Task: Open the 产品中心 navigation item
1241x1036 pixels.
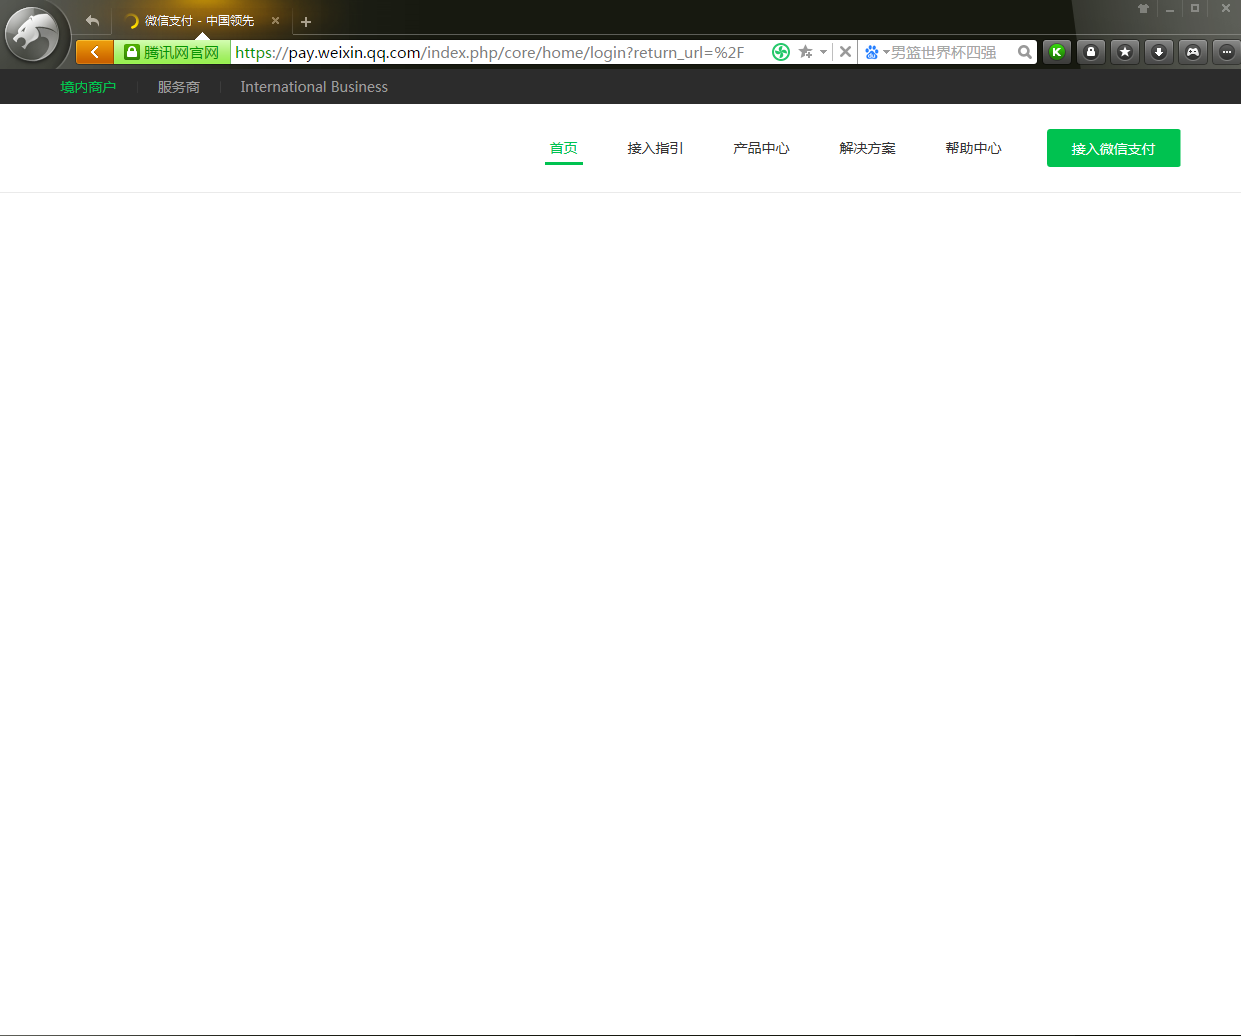Action: pyautogui.click(x=761, y=148)
